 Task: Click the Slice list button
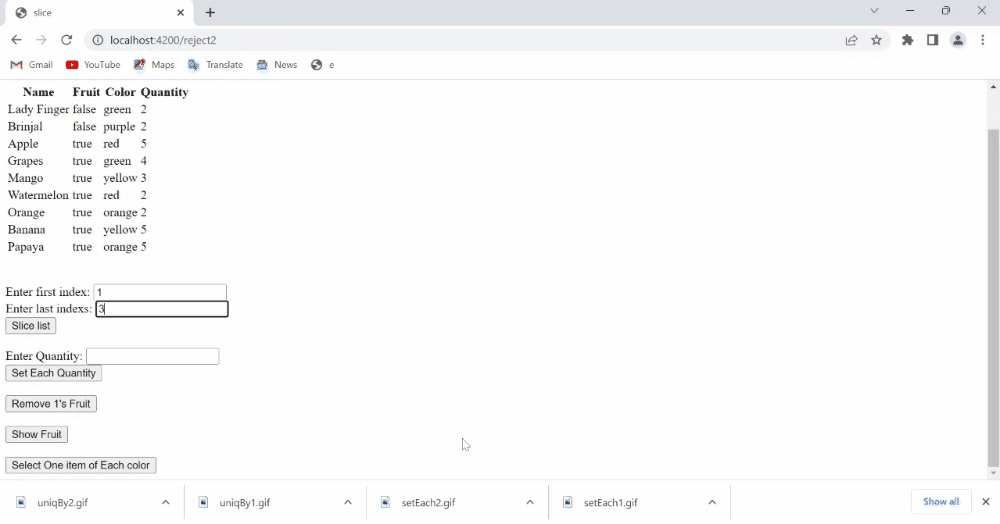31,326
